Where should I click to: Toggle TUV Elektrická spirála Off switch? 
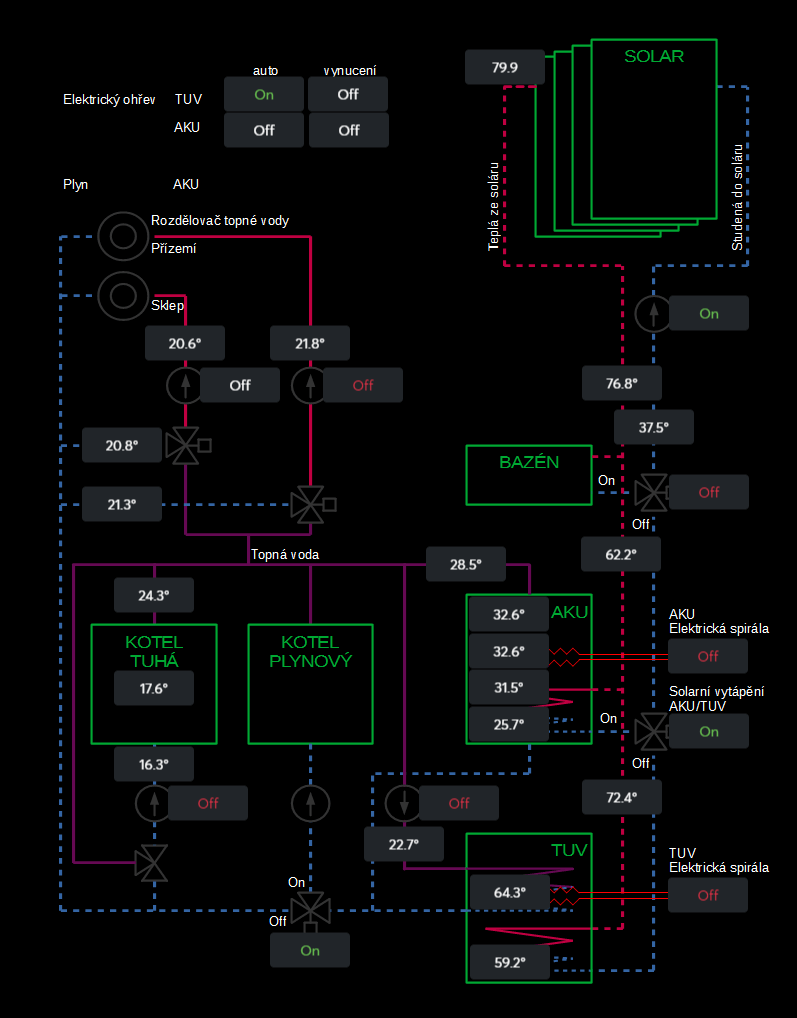pos(708,895)
